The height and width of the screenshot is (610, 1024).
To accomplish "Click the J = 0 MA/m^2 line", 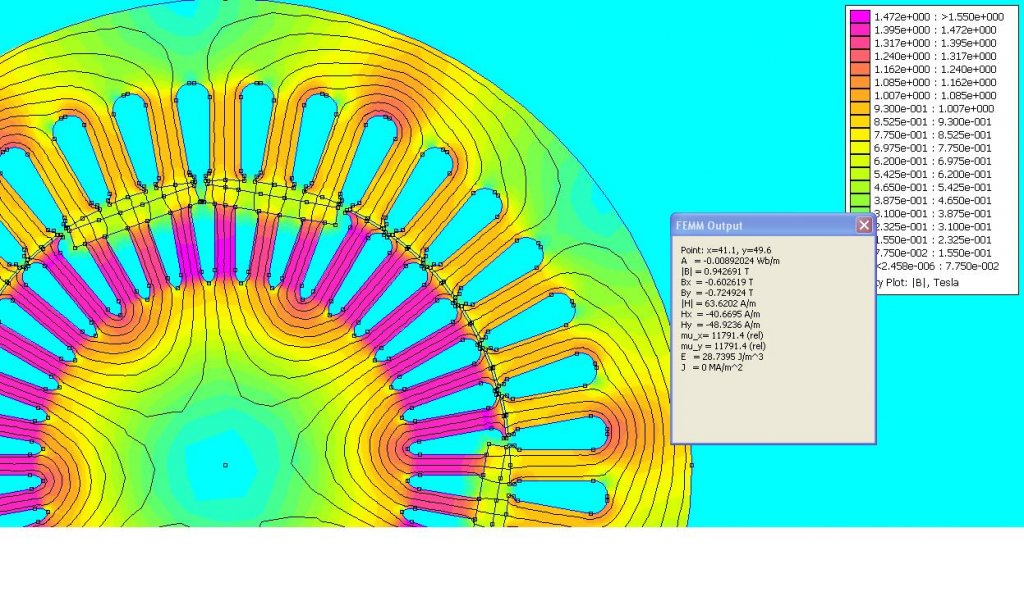I will tap(712, 368).
